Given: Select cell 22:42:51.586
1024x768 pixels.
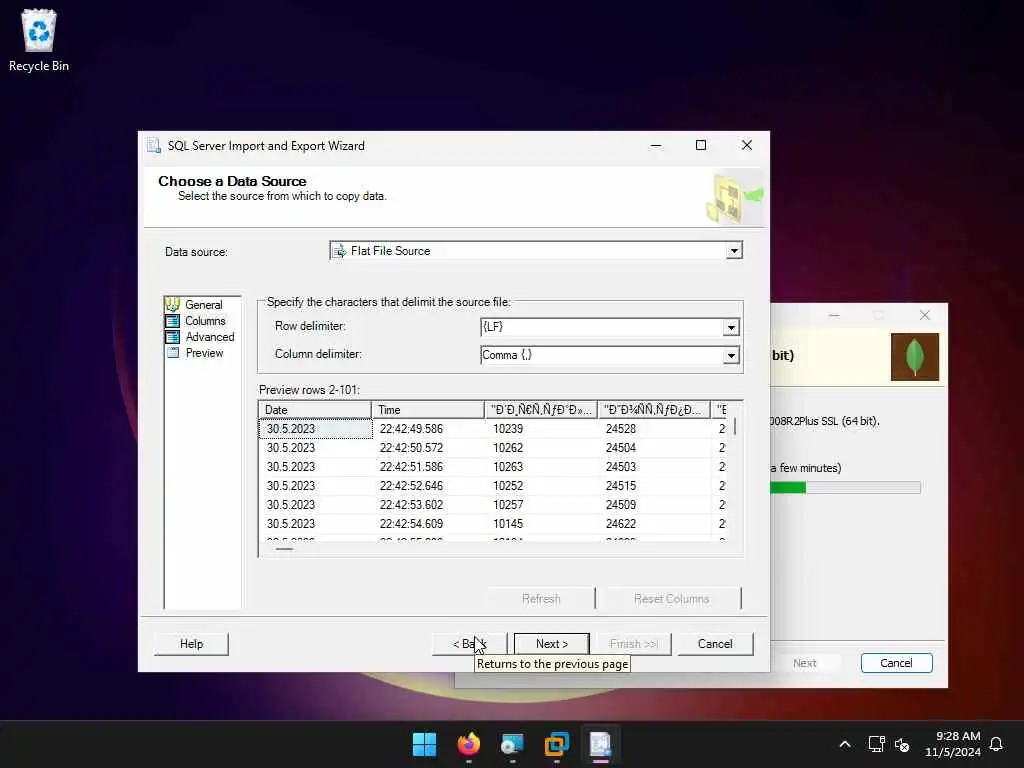Looking at the screenshot, I should coord(428,467).
